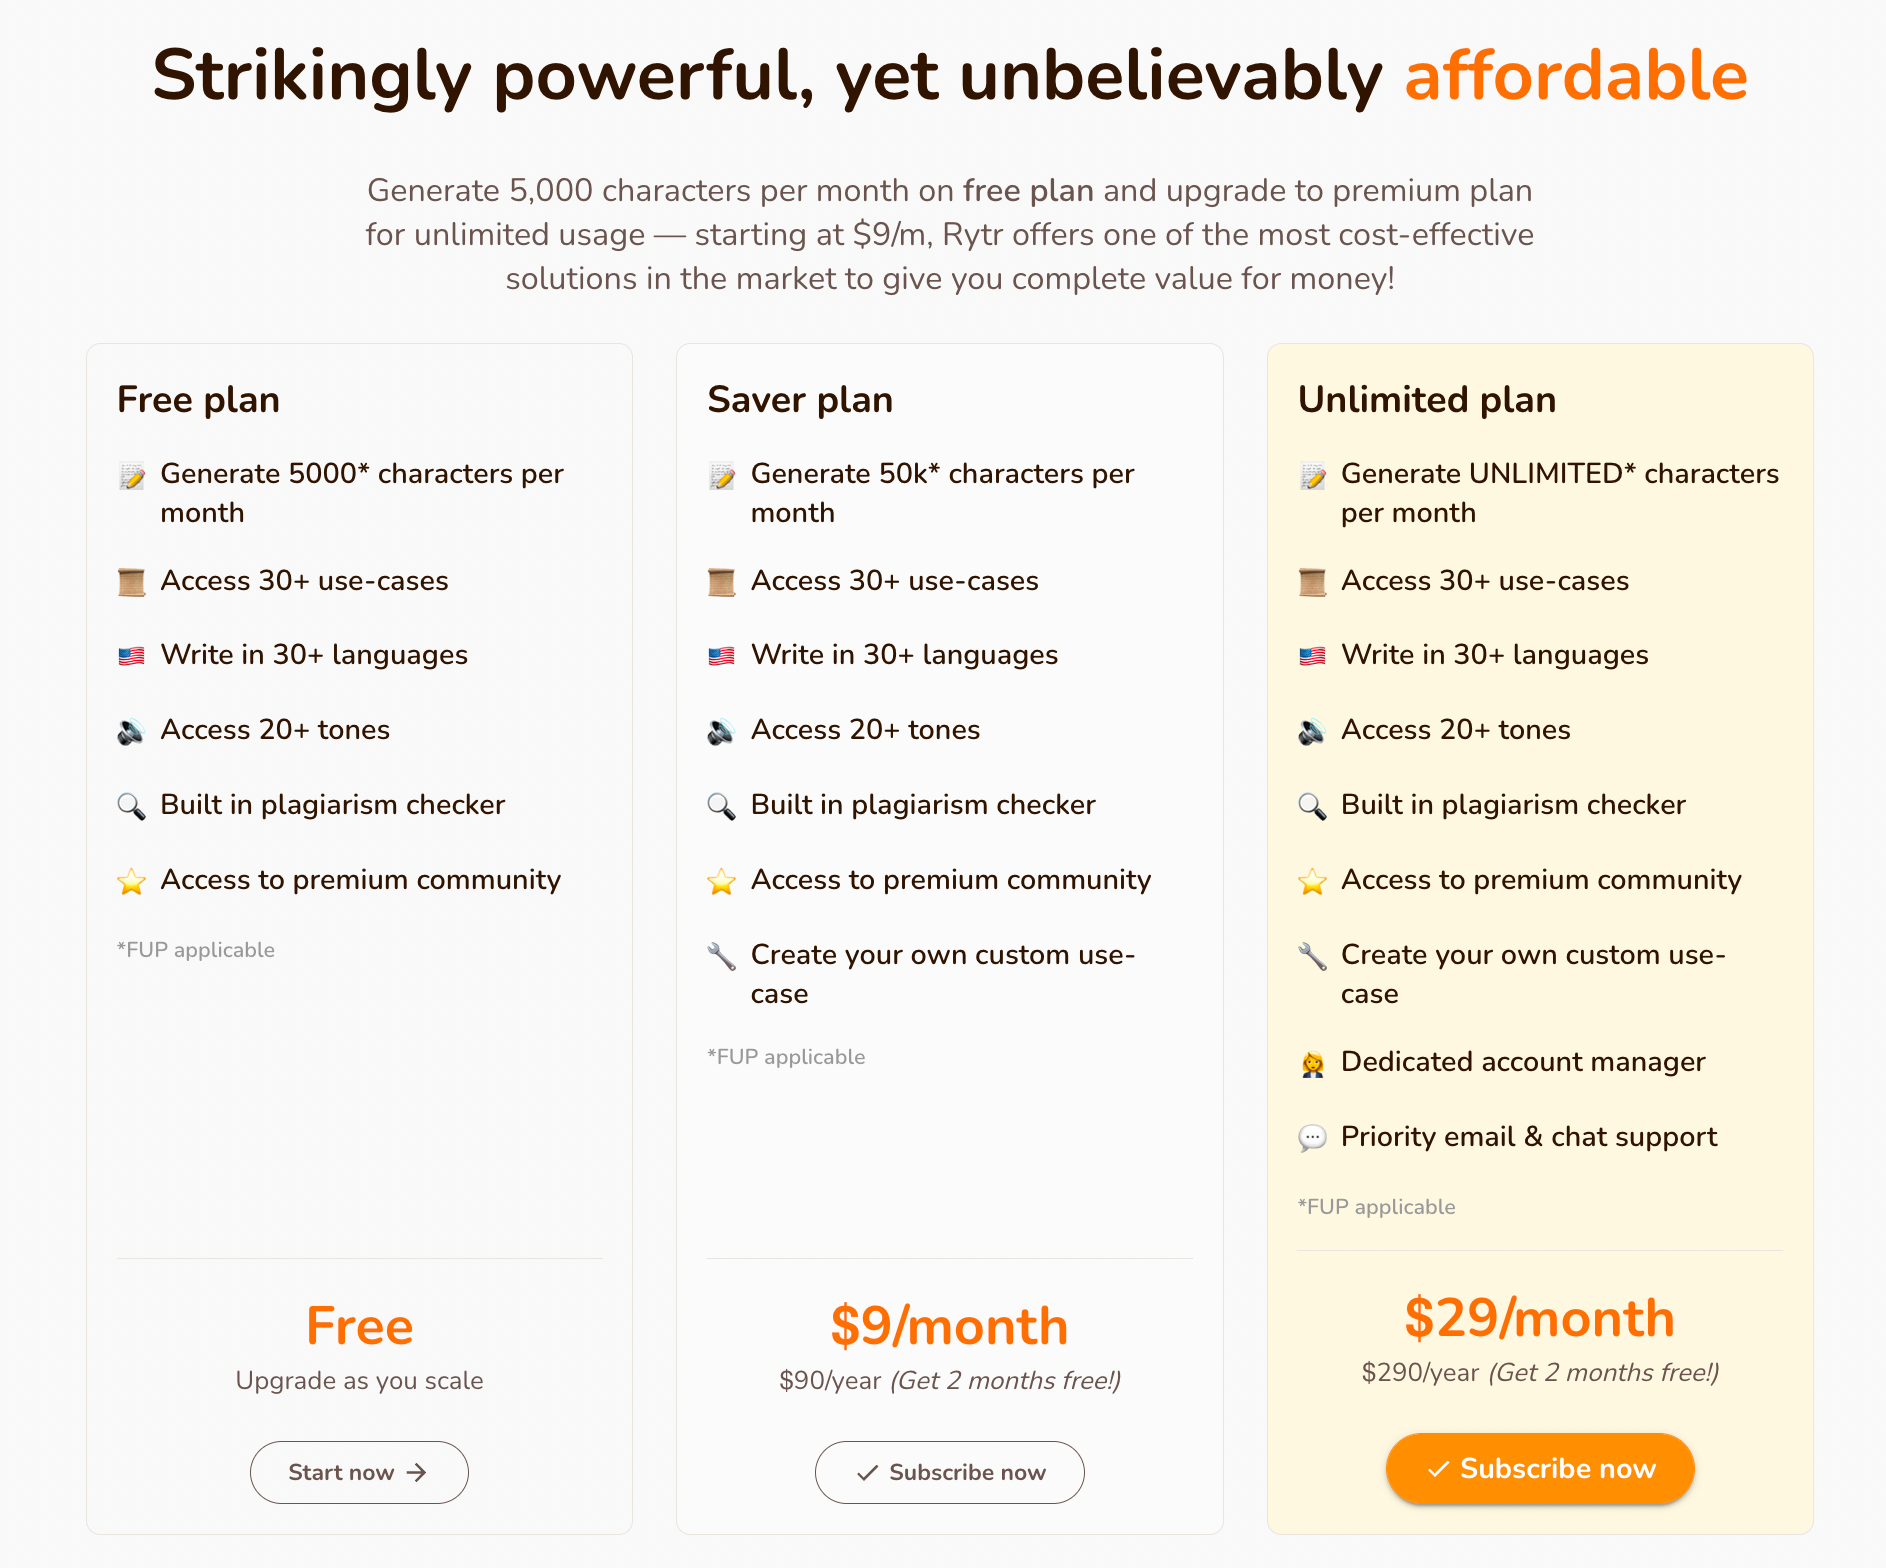
Task: Click the memo icon in Free plan
Action: tap(132, 476)
